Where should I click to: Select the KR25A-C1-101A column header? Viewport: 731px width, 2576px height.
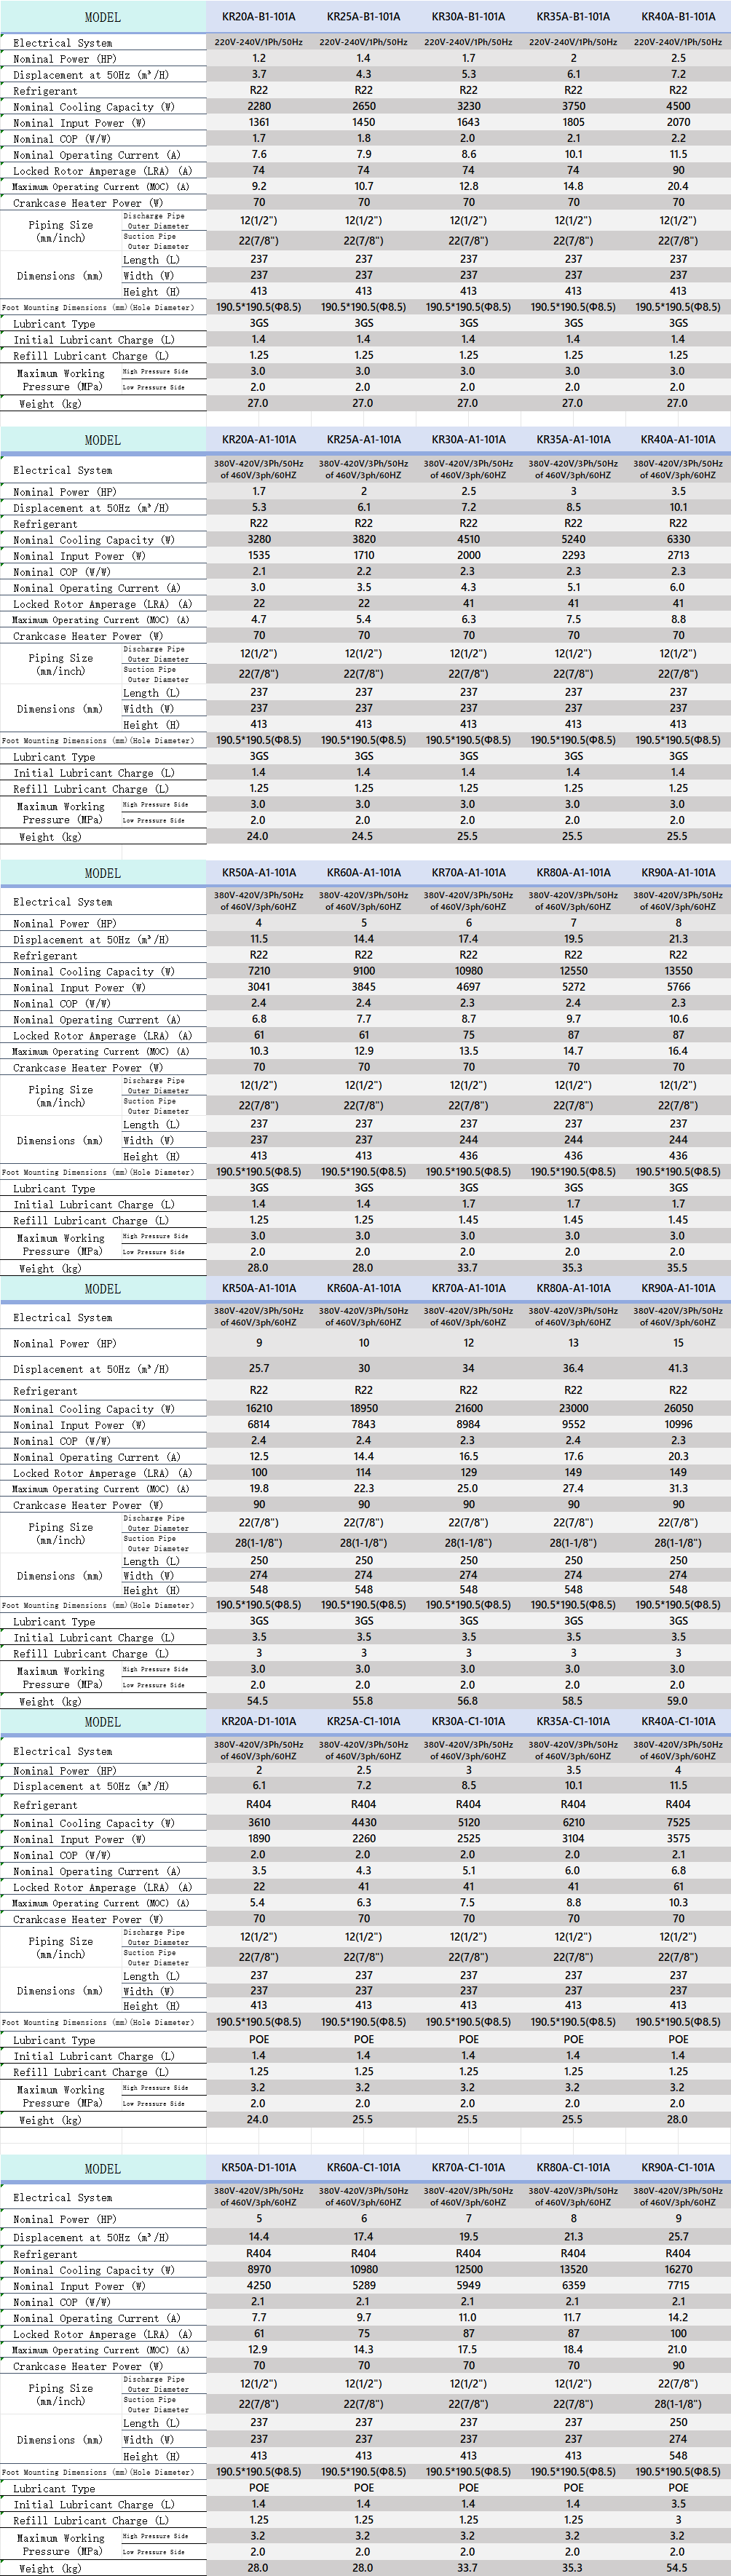363,1722
